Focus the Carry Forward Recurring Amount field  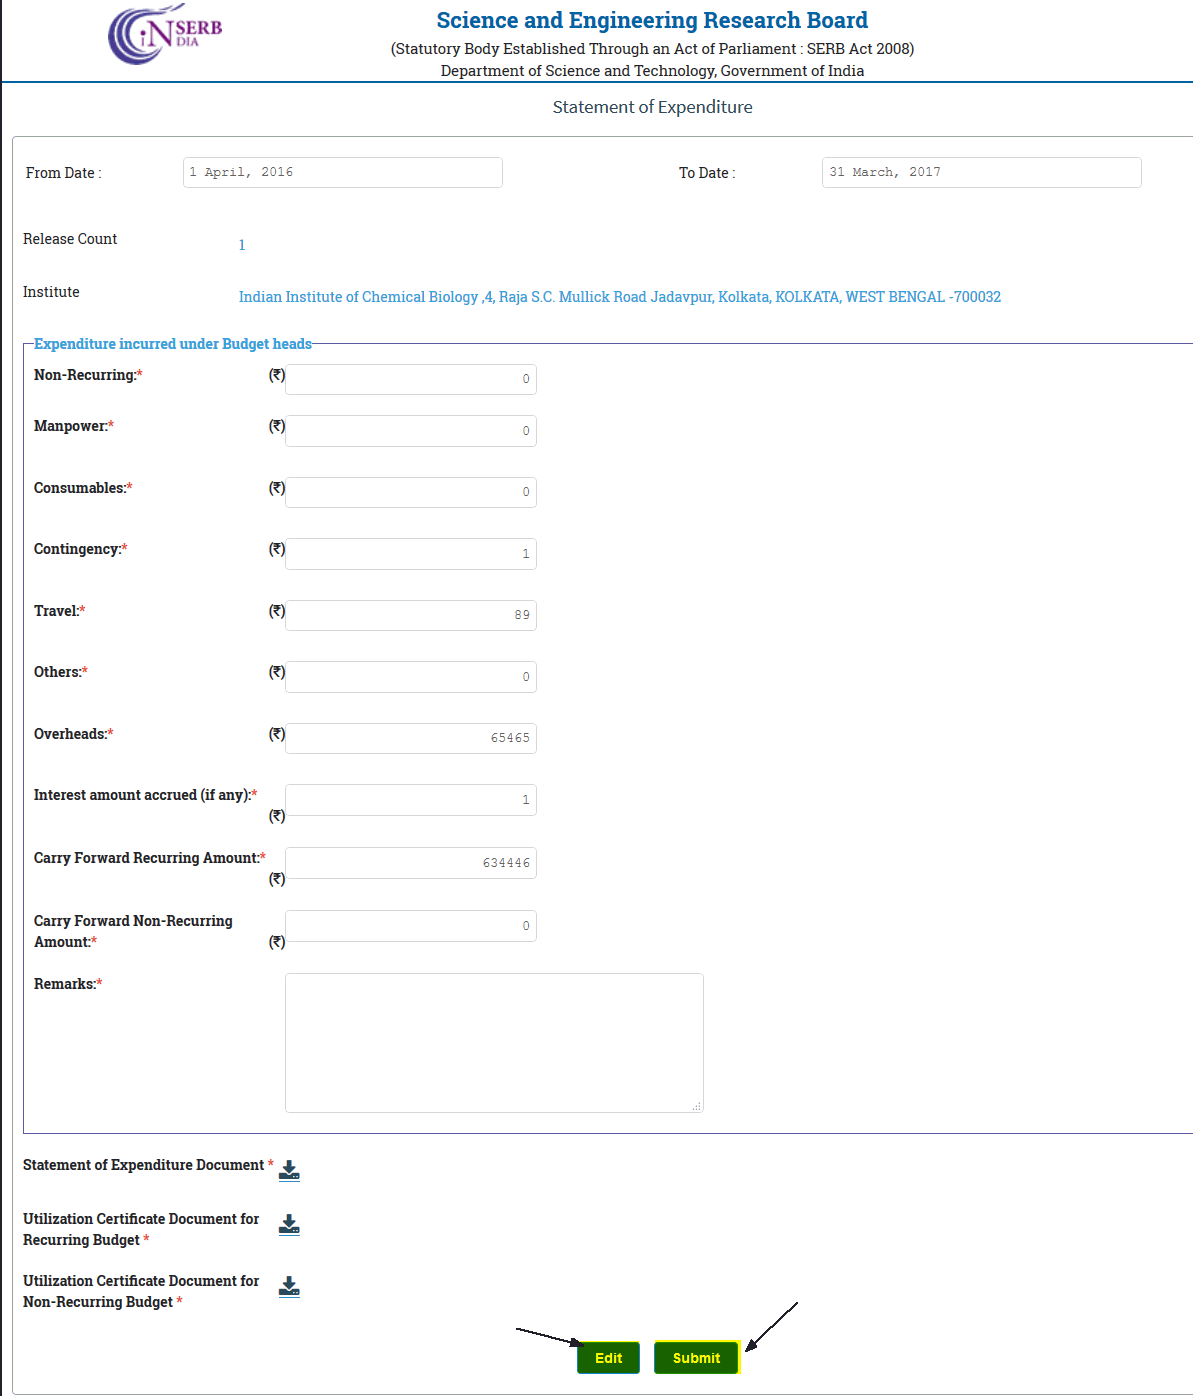tap(411, 863)
